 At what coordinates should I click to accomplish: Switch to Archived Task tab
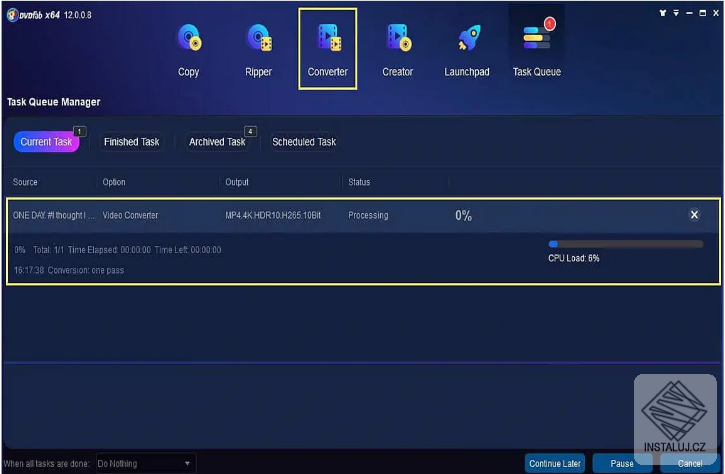click(x=217, y=142)
